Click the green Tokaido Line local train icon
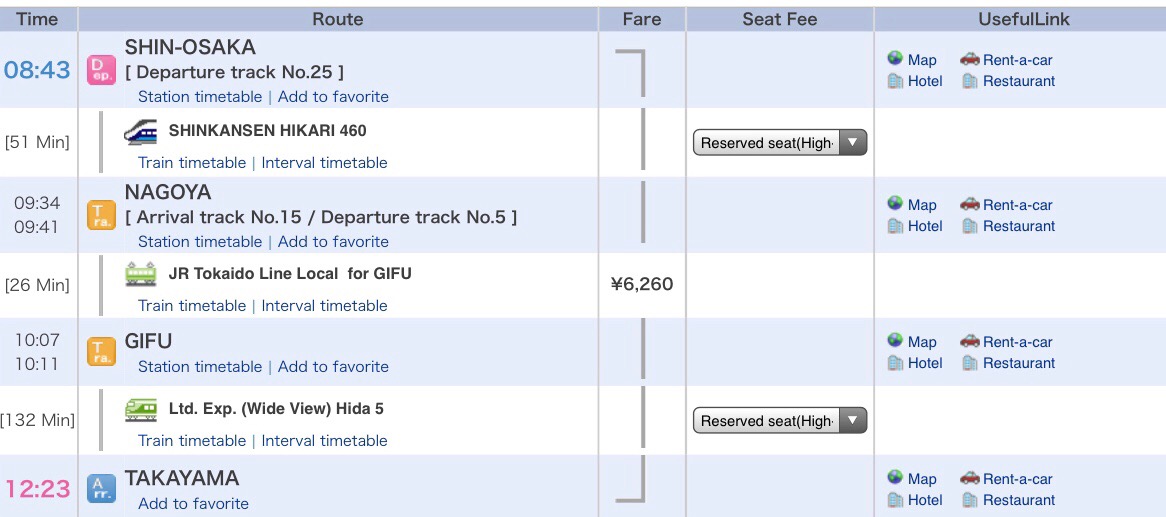The width and height of the screenshot is (1166, 517). tap(141, 274)
